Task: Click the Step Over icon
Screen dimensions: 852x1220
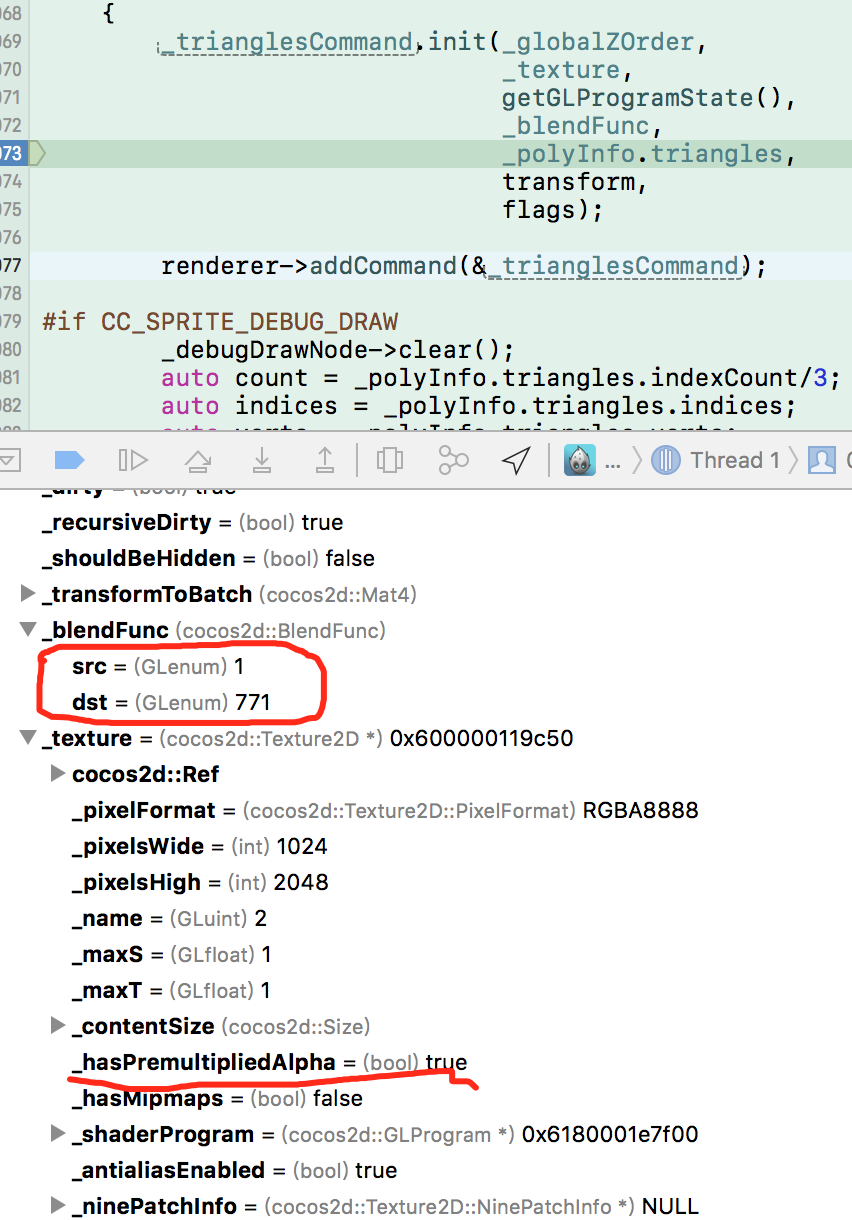Action: tap(198, 460)
